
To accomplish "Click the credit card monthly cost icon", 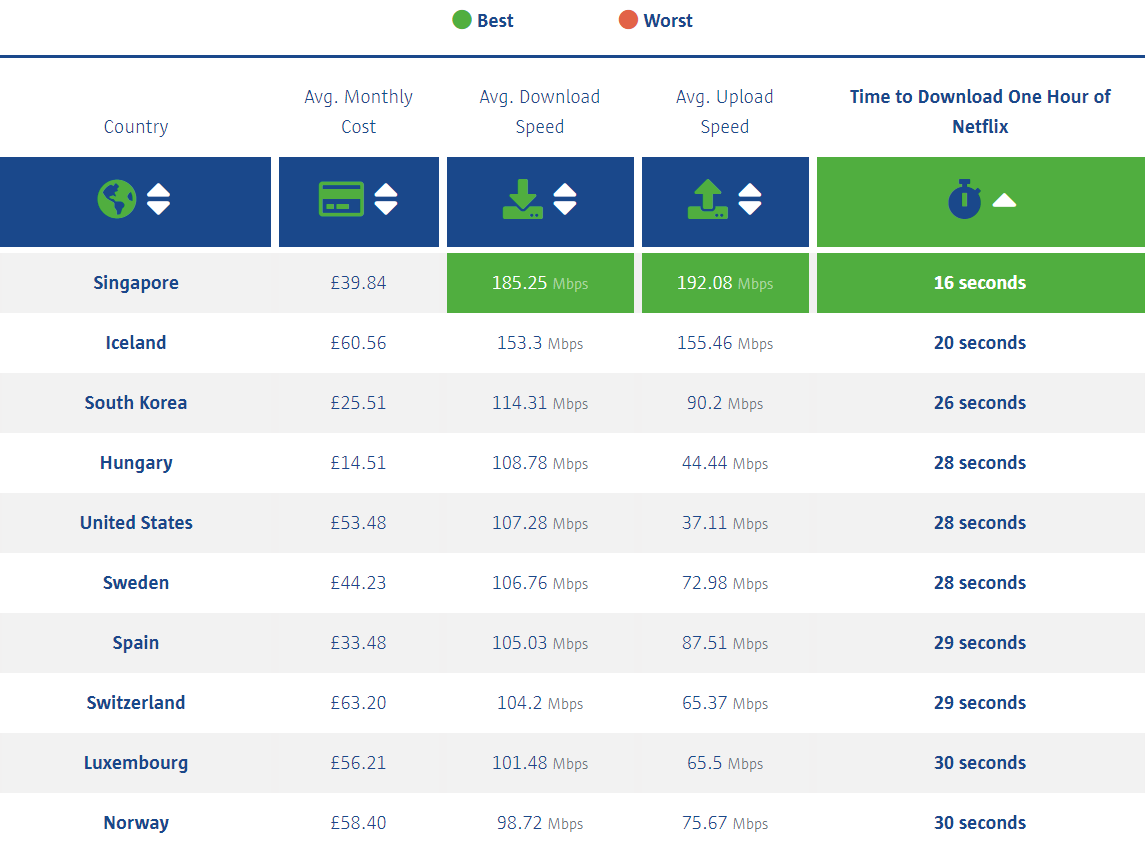I will pyautogui.click(x=341, y=200).
